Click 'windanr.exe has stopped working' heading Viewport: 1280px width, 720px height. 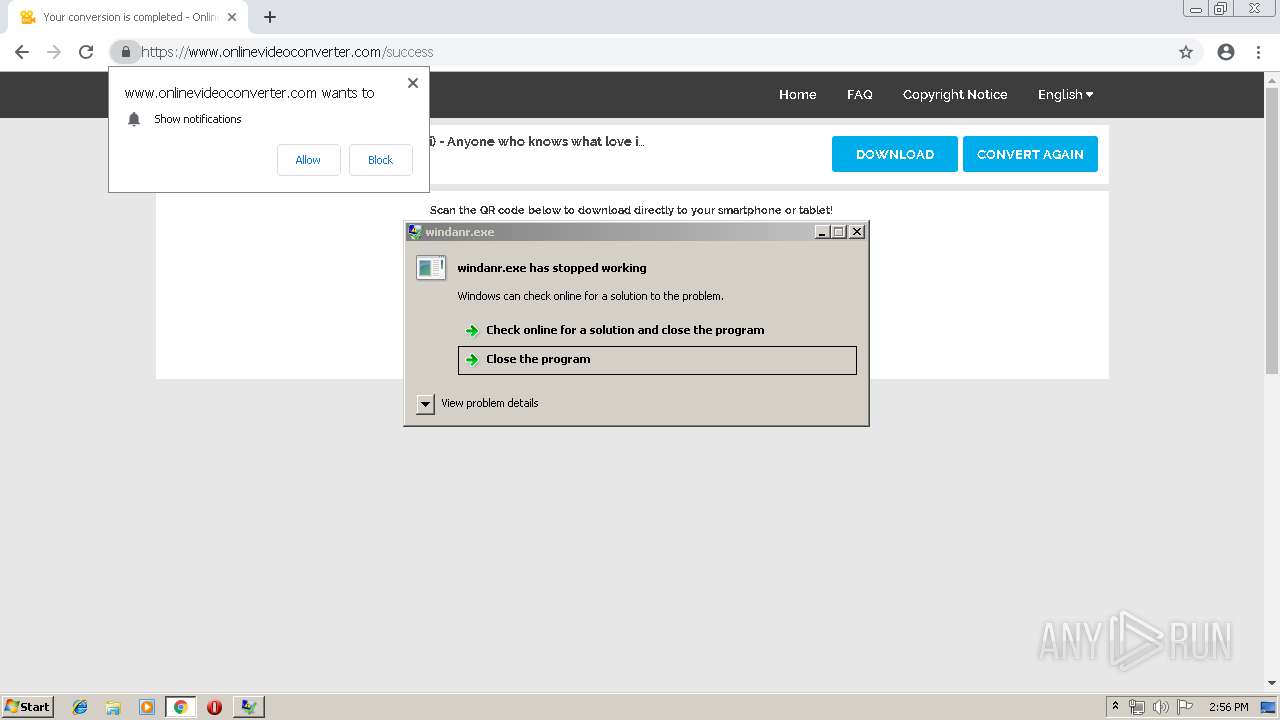552,268
